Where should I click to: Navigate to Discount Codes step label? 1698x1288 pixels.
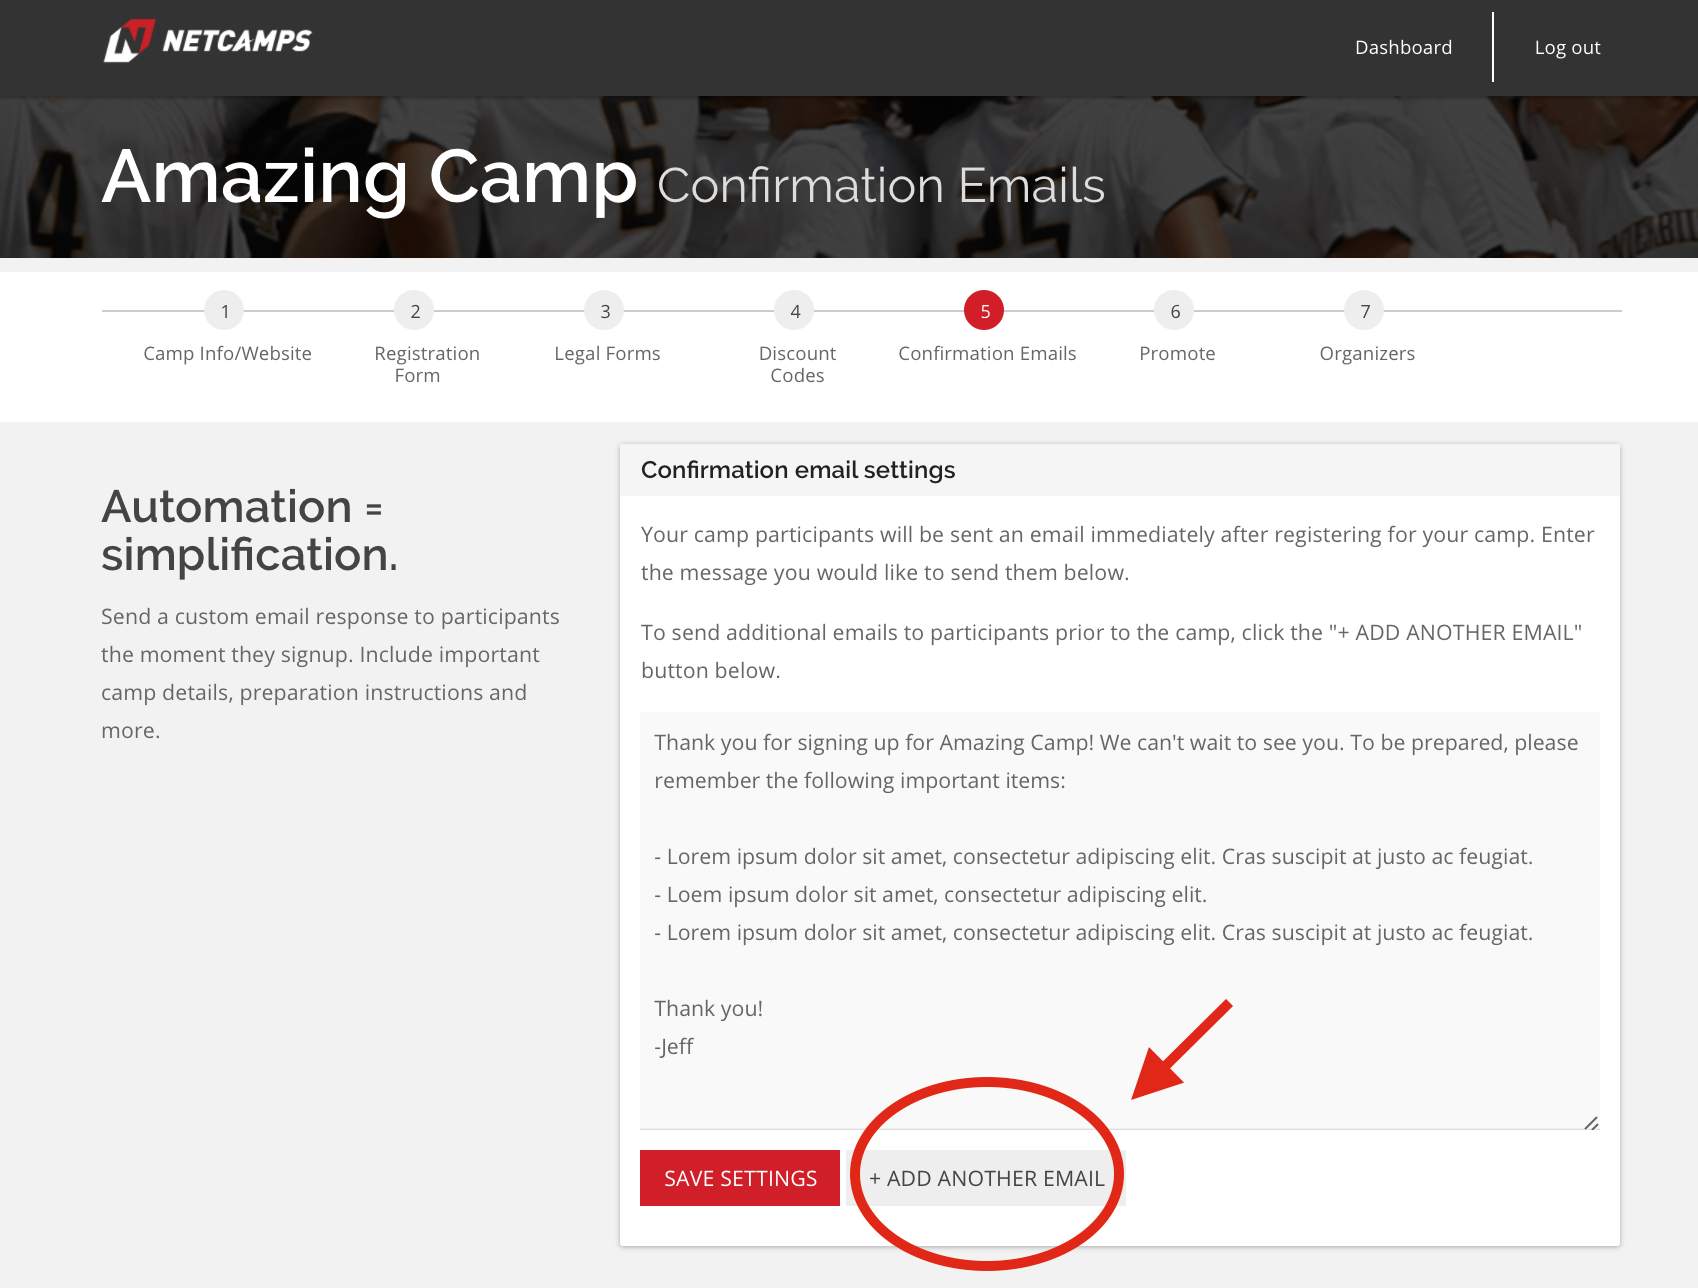(x=796, y=364)
